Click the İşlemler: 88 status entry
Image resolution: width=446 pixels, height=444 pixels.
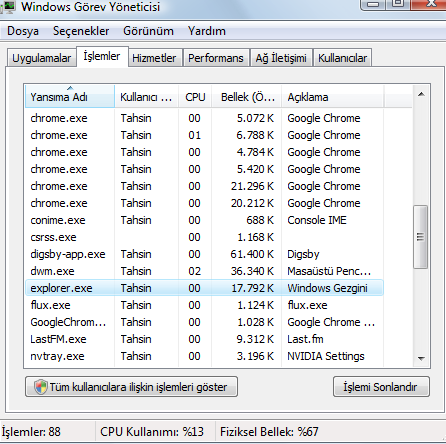[31, 432]
